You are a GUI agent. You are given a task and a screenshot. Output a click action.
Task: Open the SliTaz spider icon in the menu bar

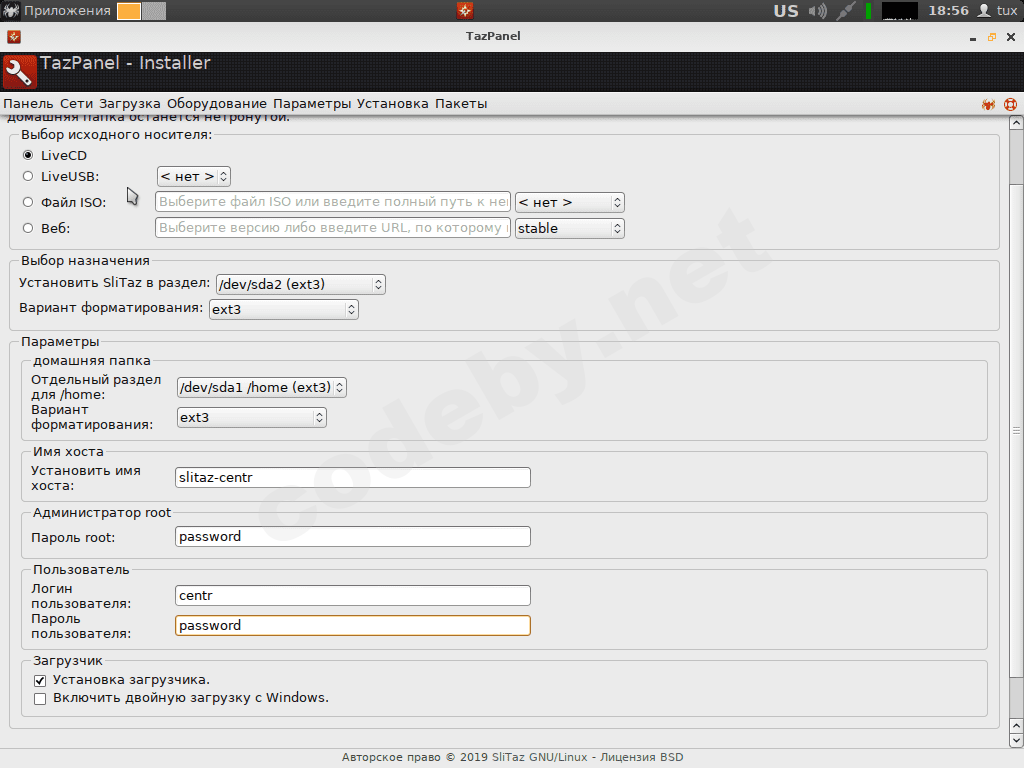click(x=988, y=104)
